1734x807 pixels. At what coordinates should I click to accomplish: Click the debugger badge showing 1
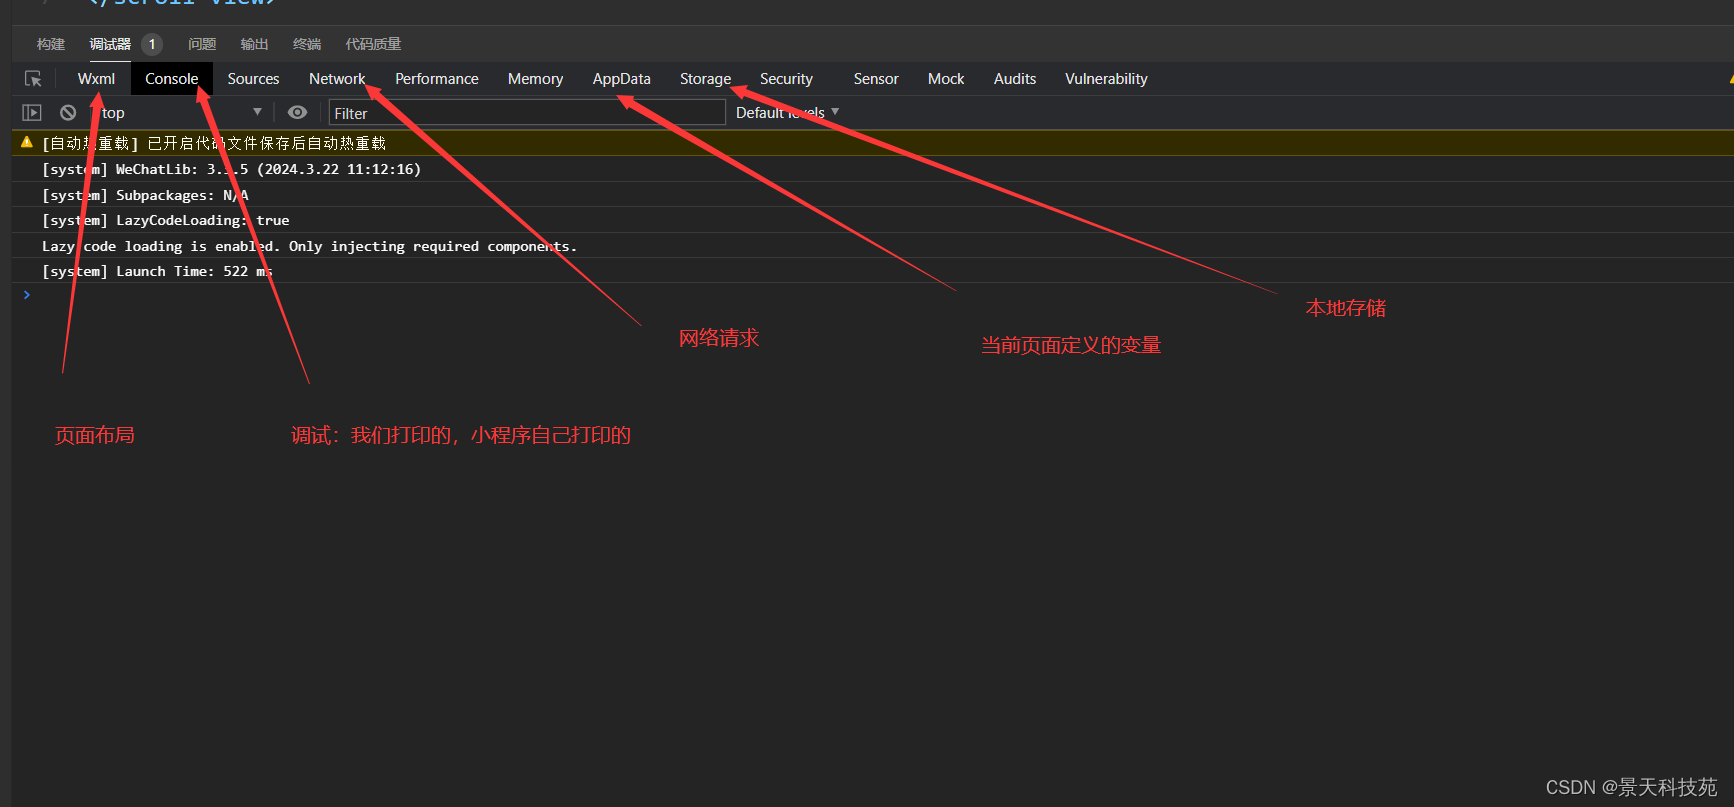[x=152, y=44]
